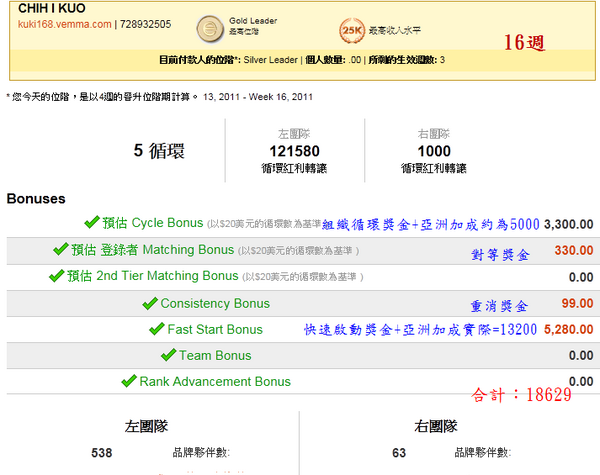Image resolution: width=600 pixels, height=475 pixels.
Task: Open the 預估 2nd Tier Matching Bonus link
Action: pyautogui.click(x=153, y=276)
